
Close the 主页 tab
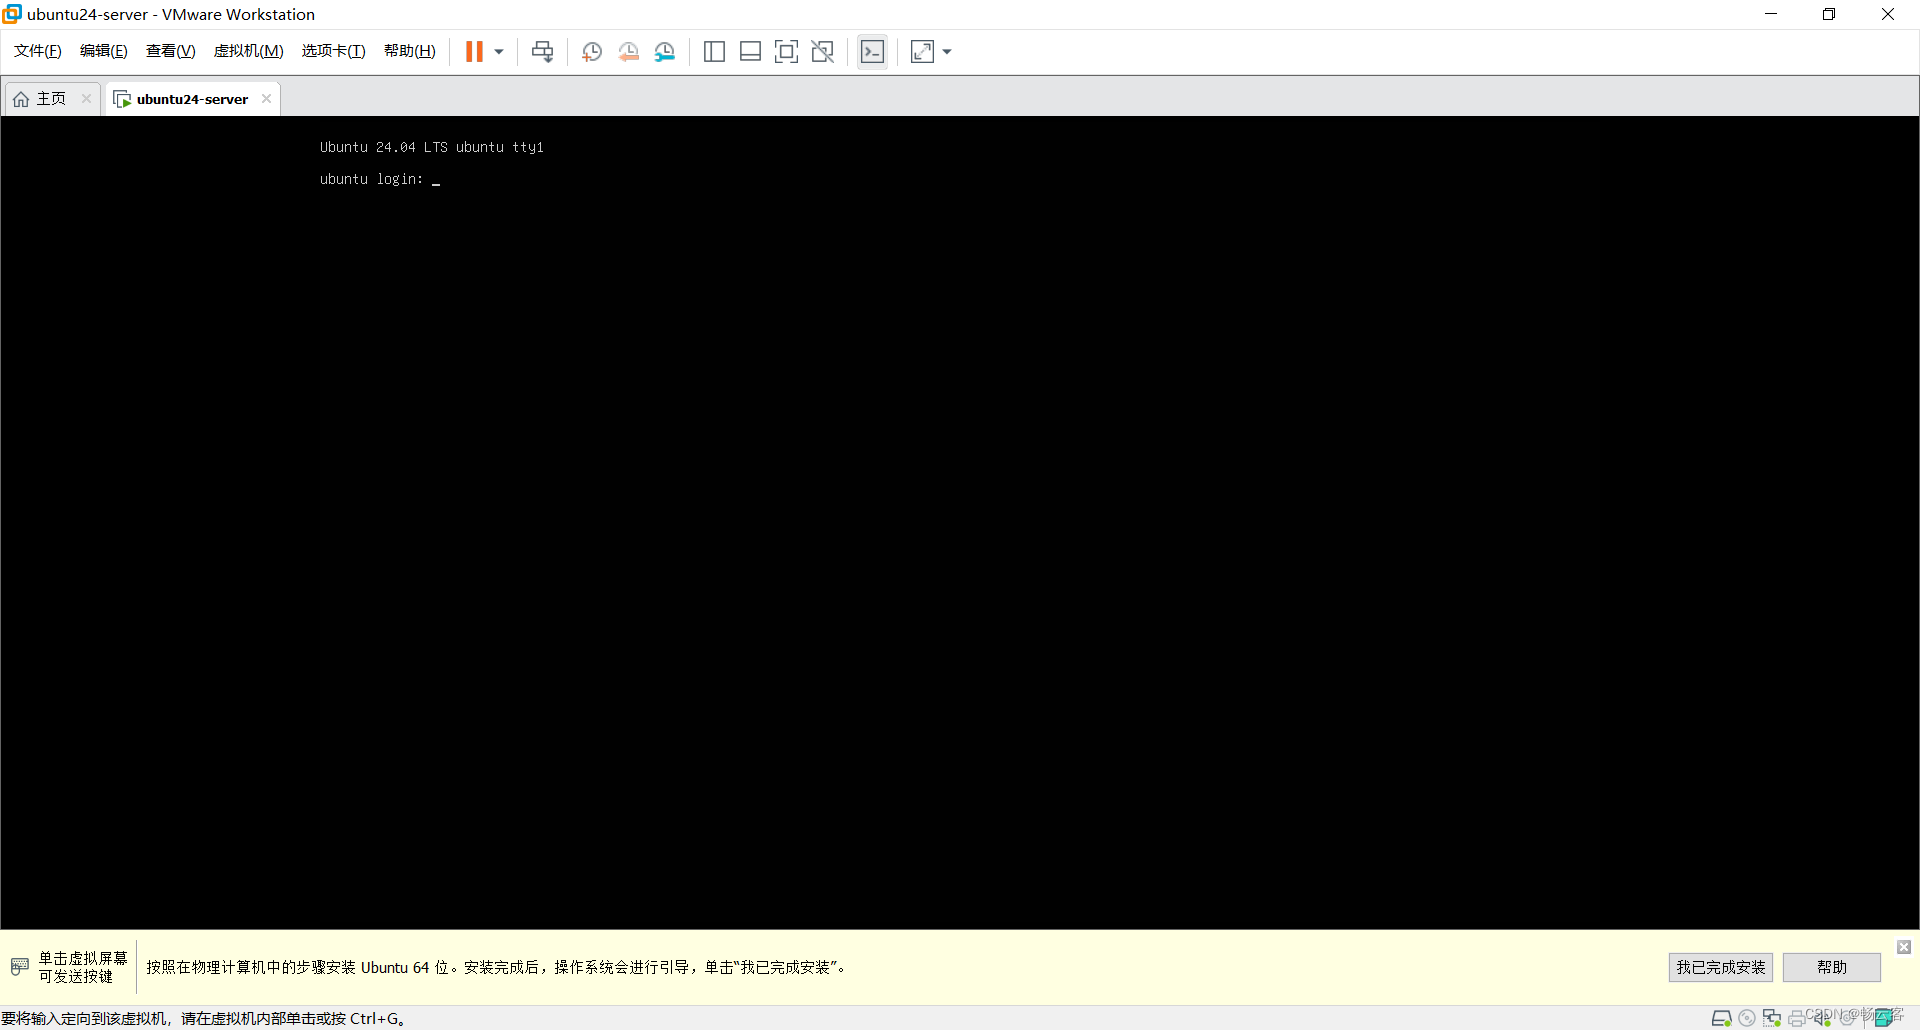[87, 98]
